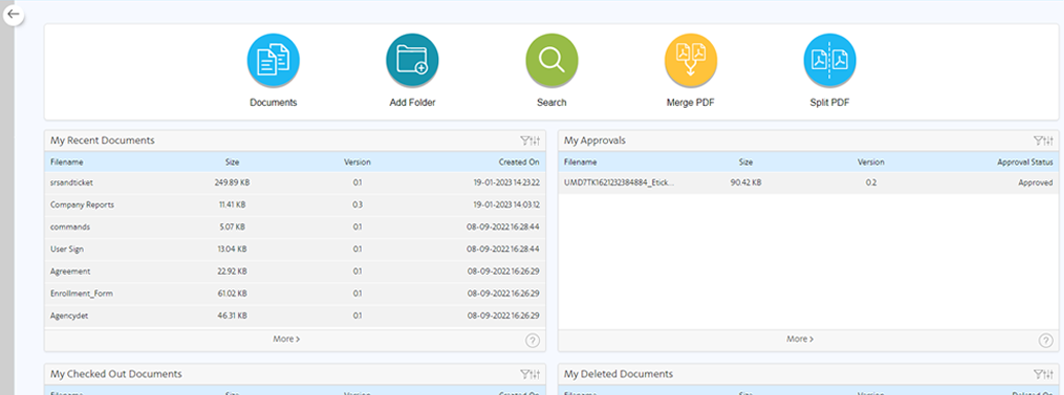This screenshot has width=1064, height=395.
Task: Open the UMD7TK1621232384884_Etick approval file
Action: click(620, 183)
